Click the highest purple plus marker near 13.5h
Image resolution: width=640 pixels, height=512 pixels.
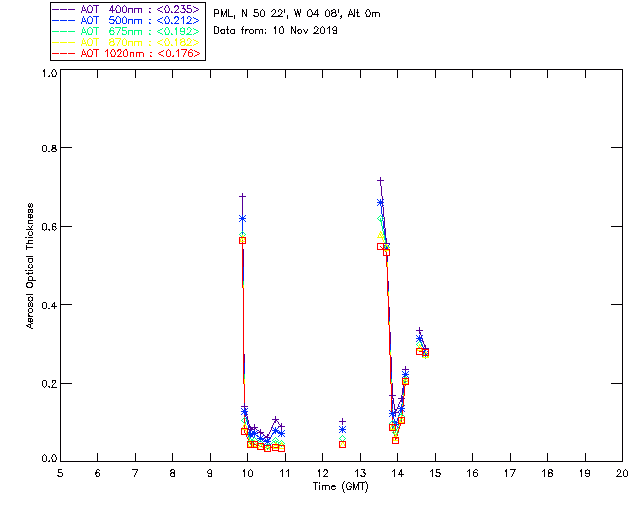[380, 180]
